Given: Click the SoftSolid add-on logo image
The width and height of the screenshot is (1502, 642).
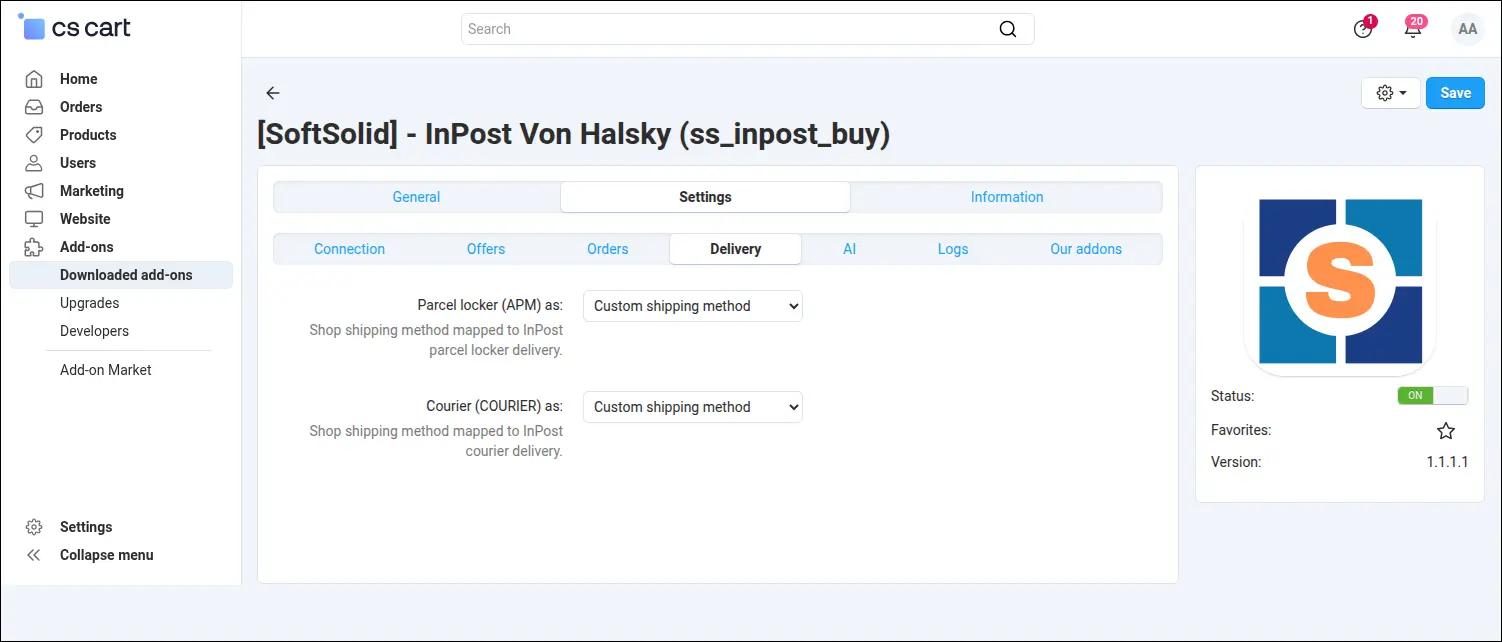Looking at the screenshot, I should pyautogui.click(x=1340, y=281).
